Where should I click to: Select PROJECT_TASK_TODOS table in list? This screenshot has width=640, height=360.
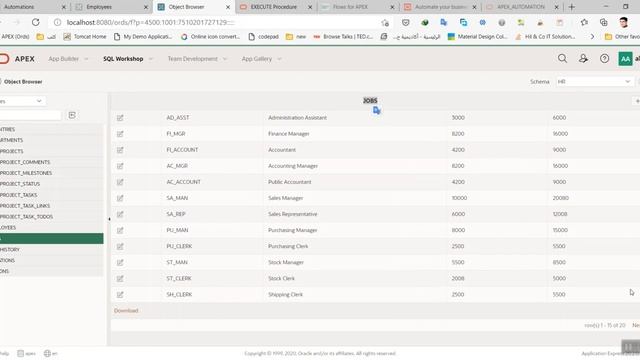(51, 217)
